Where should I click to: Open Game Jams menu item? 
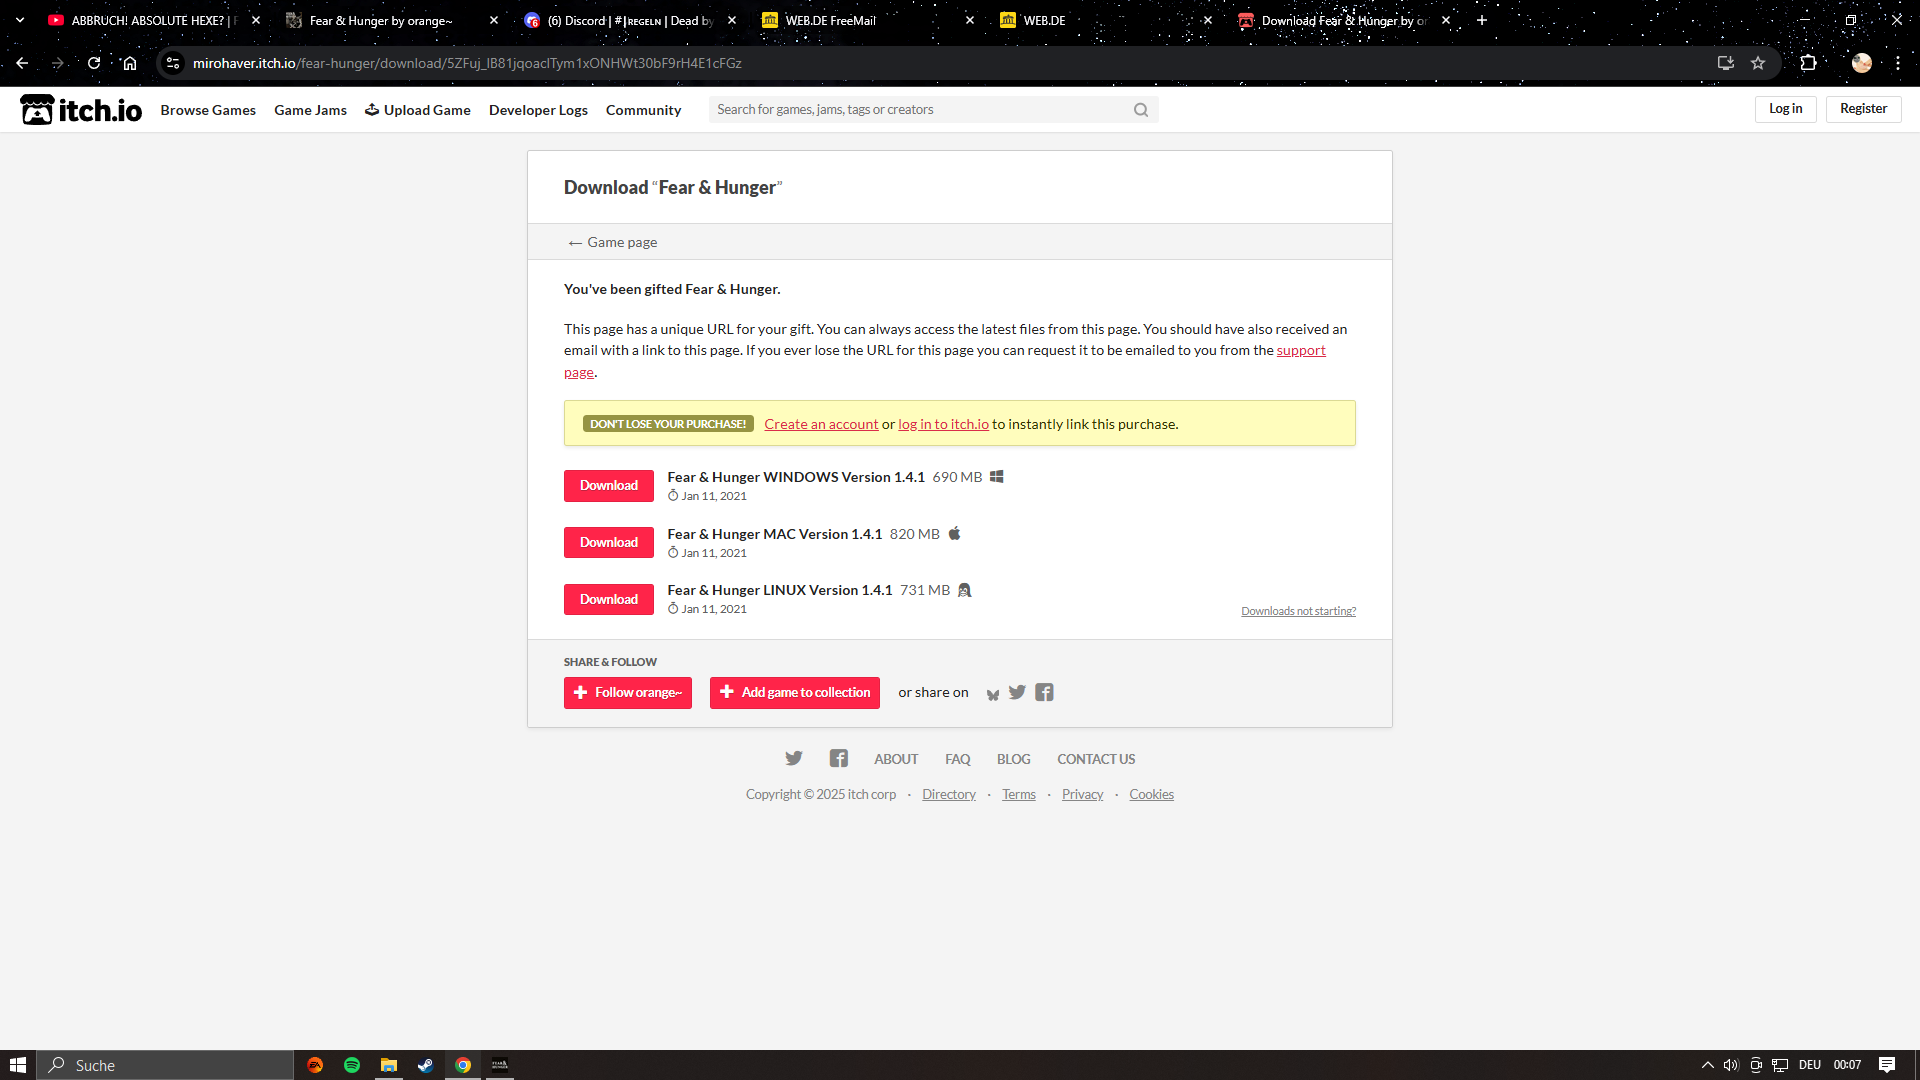310,110
